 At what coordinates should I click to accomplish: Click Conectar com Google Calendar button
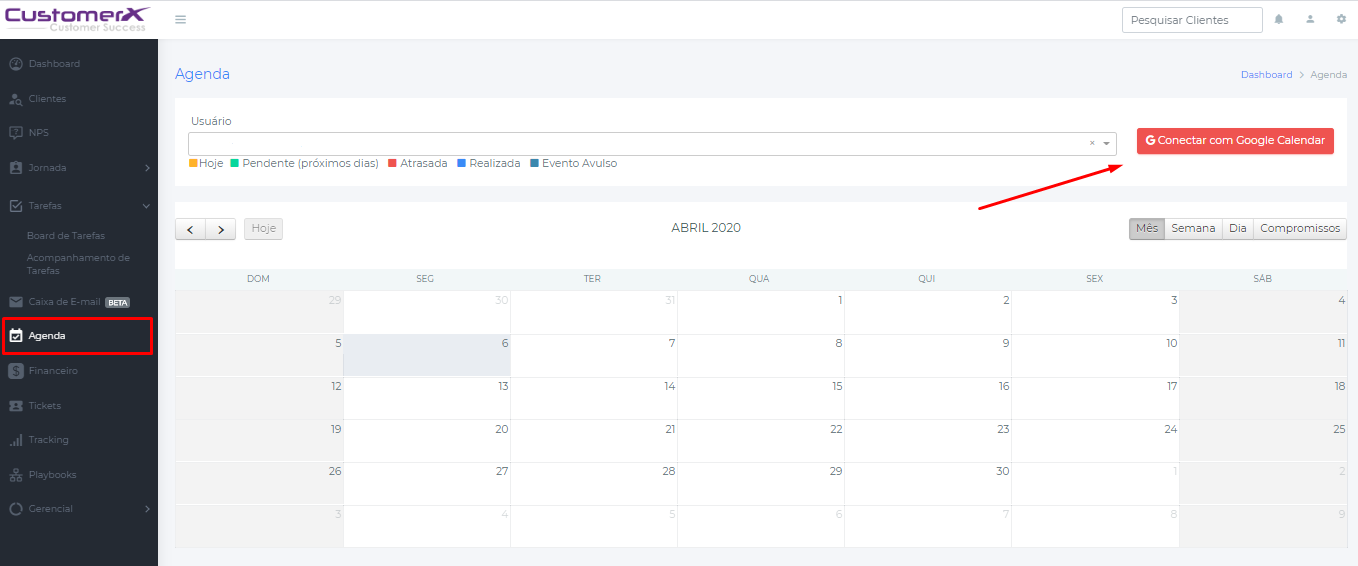tap(1235, 141)
